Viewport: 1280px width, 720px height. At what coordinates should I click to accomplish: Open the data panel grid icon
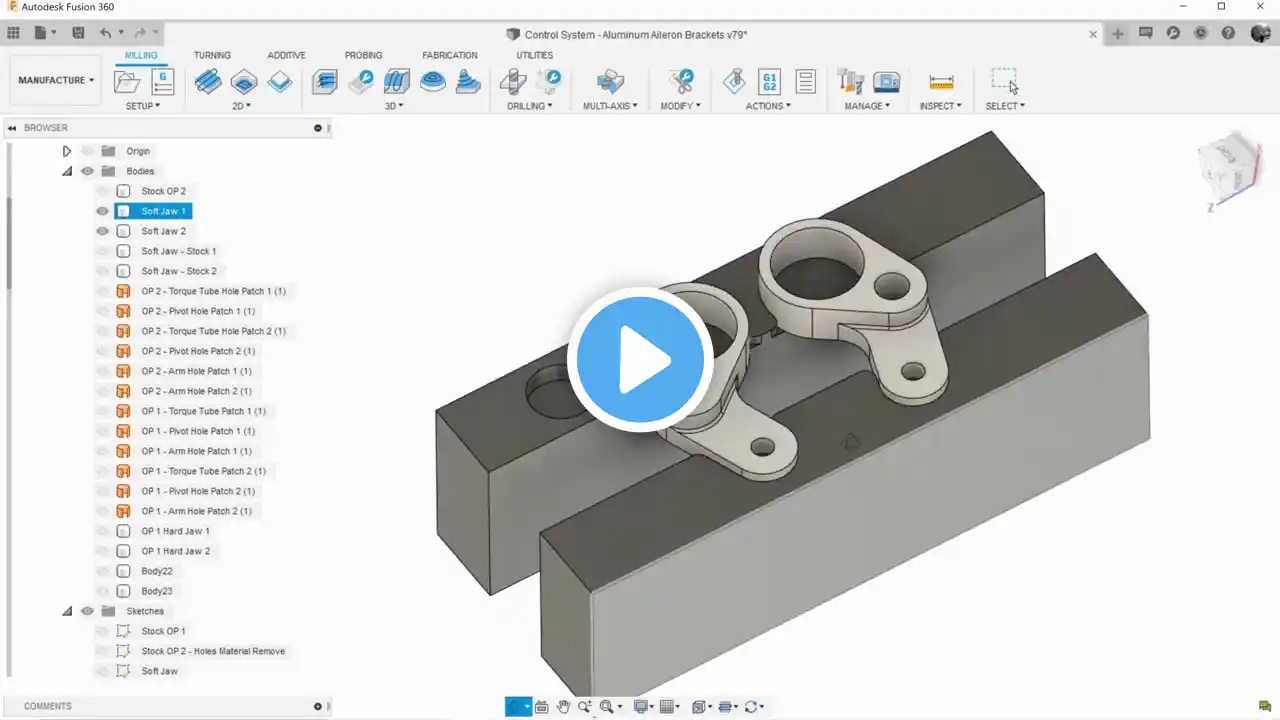(x=14, y=33)
